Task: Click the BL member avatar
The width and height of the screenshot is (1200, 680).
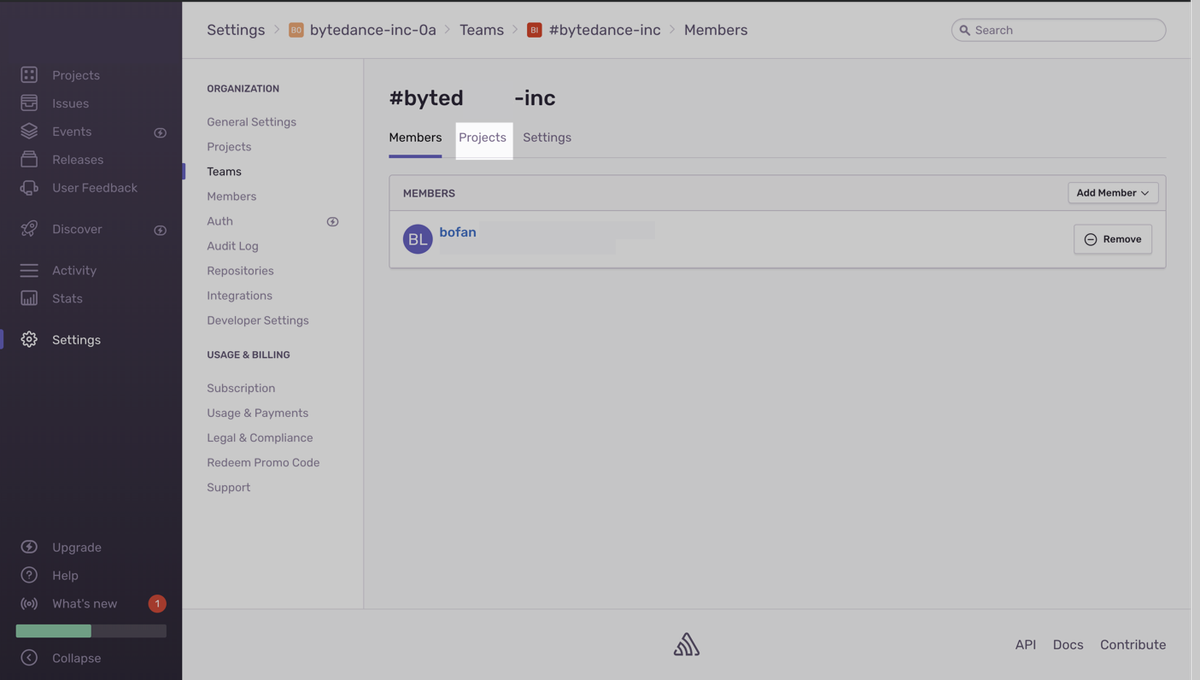Action: pyautogui.click(x=418, y=239)
